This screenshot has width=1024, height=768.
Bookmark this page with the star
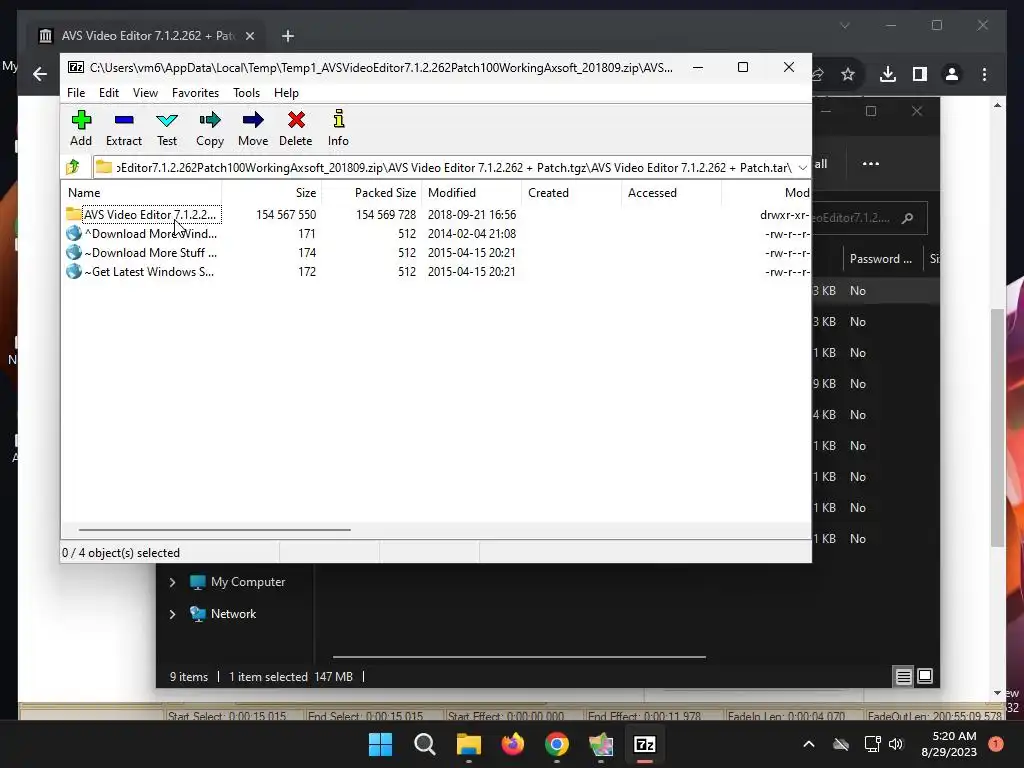[x=848, y=74]
